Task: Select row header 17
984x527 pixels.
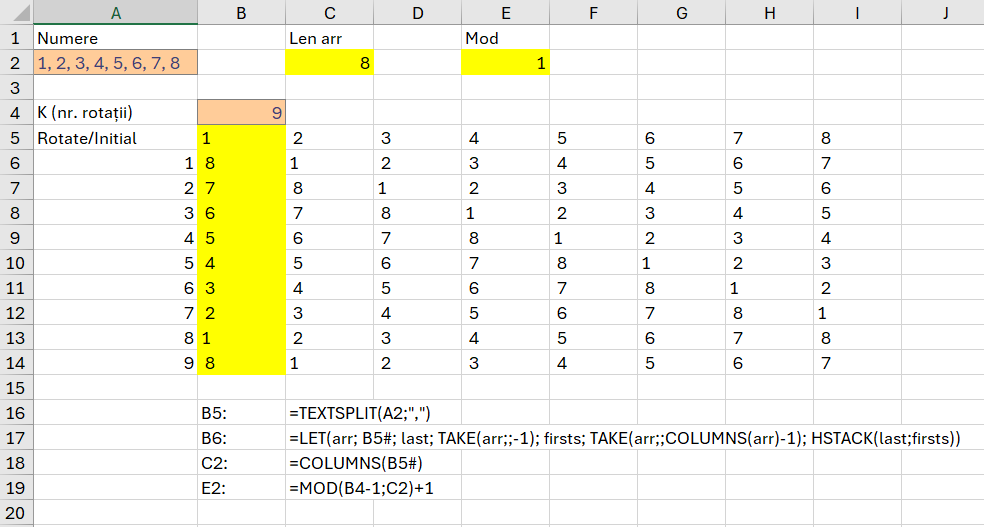Action: [16, 438]
